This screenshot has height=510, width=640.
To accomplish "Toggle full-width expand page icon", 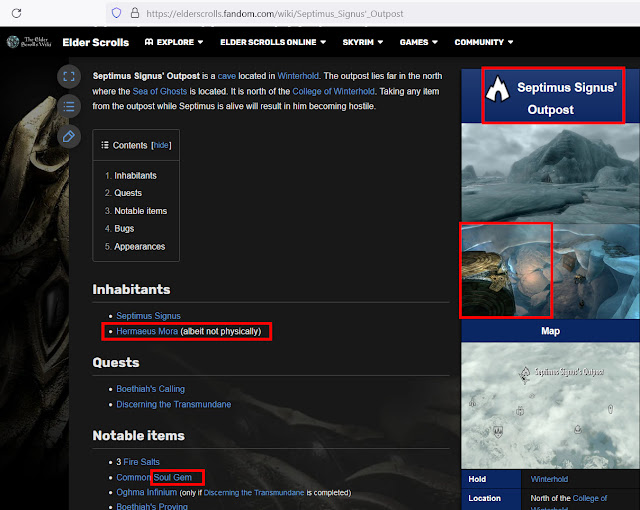I will [69, 77].
